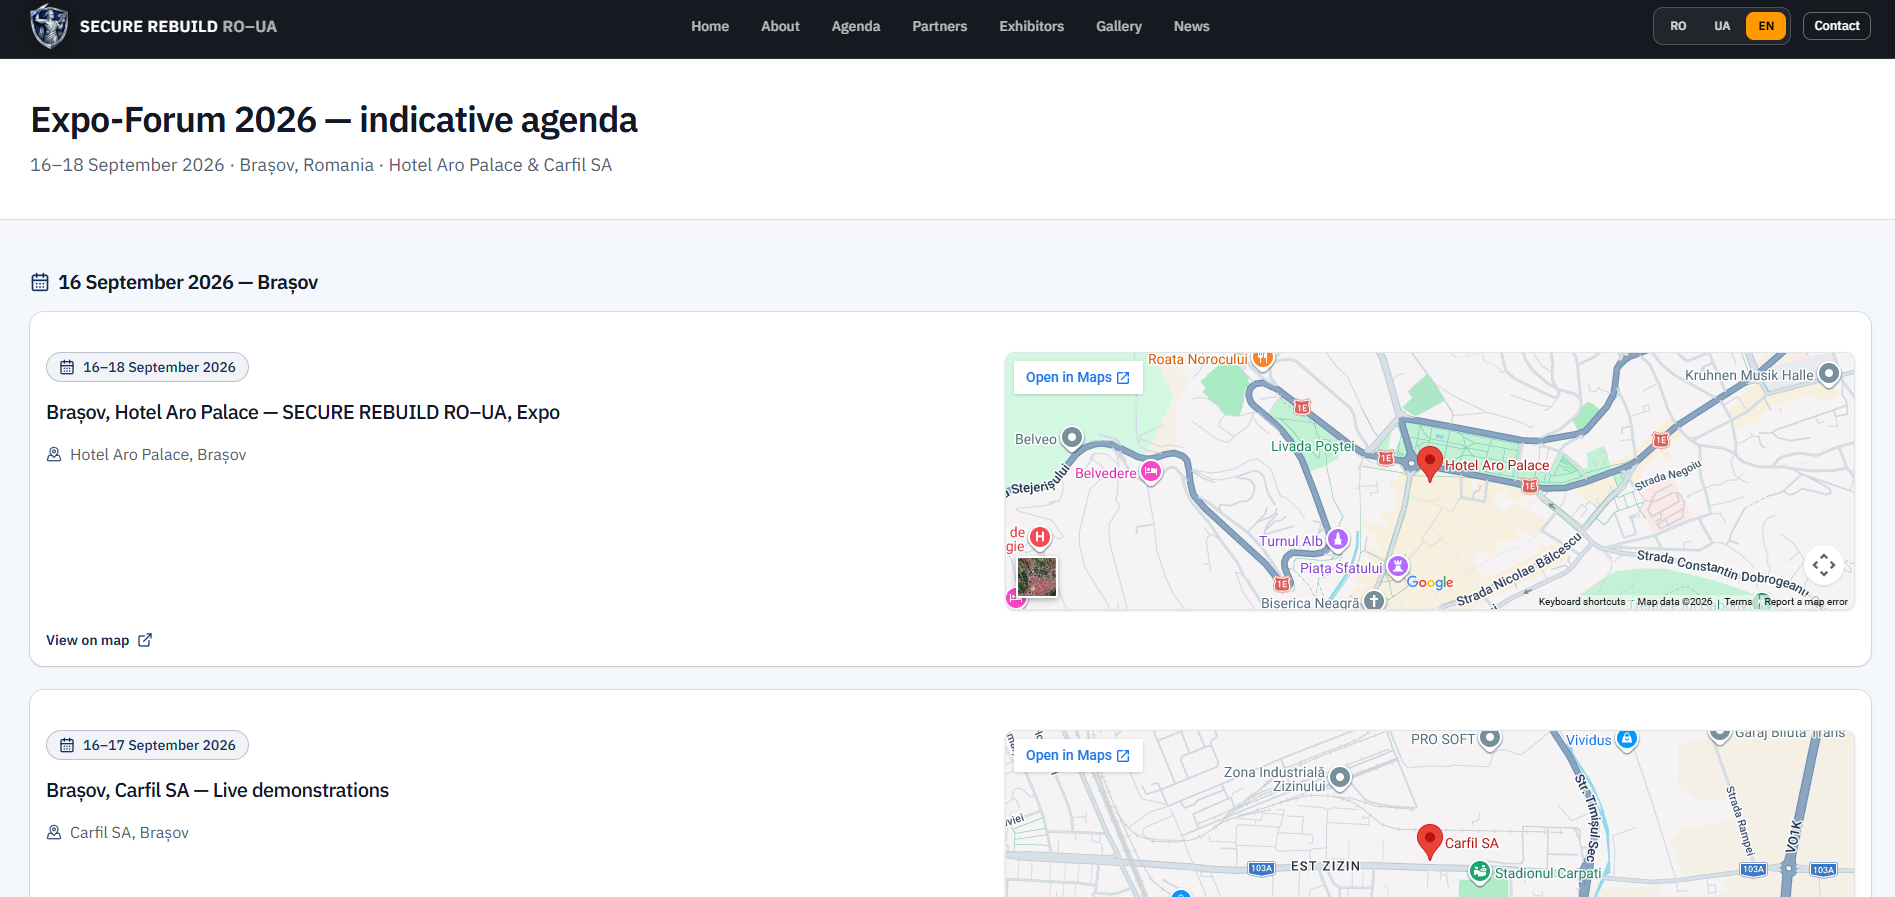
Task: Click the Contact button
Action: 1837,26
